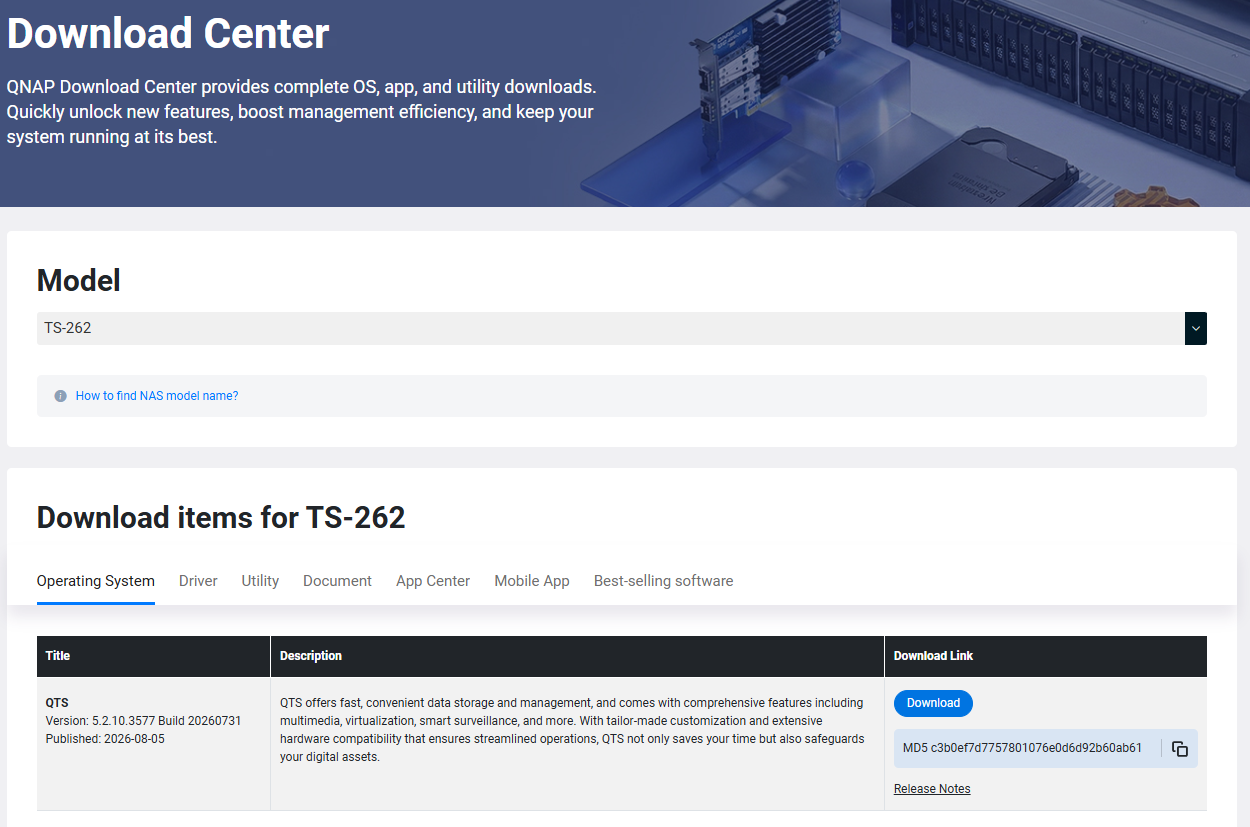Click the MD5 c3b0ef7d7757801076e0d6d92b60ab61 text
The width and height of the screenshot is (1250, 827).
click(1022, 748)
